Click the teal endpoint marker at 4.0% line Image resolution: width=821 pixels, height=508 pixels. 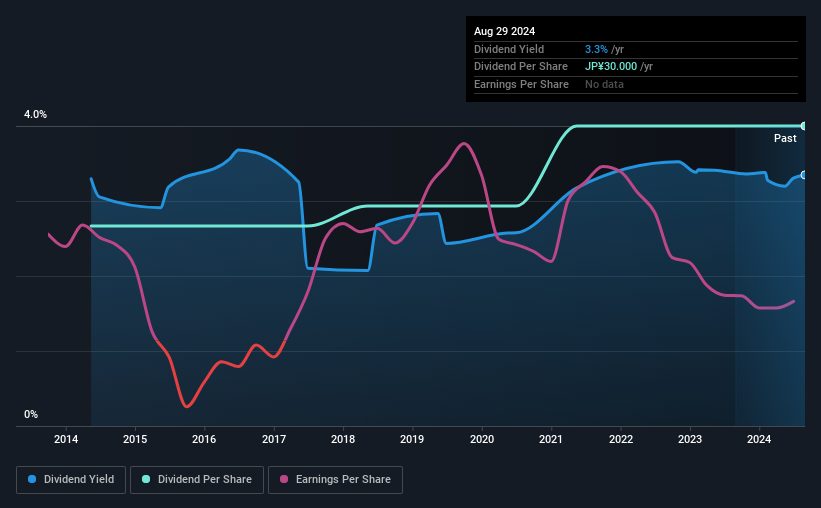point(803,126)
